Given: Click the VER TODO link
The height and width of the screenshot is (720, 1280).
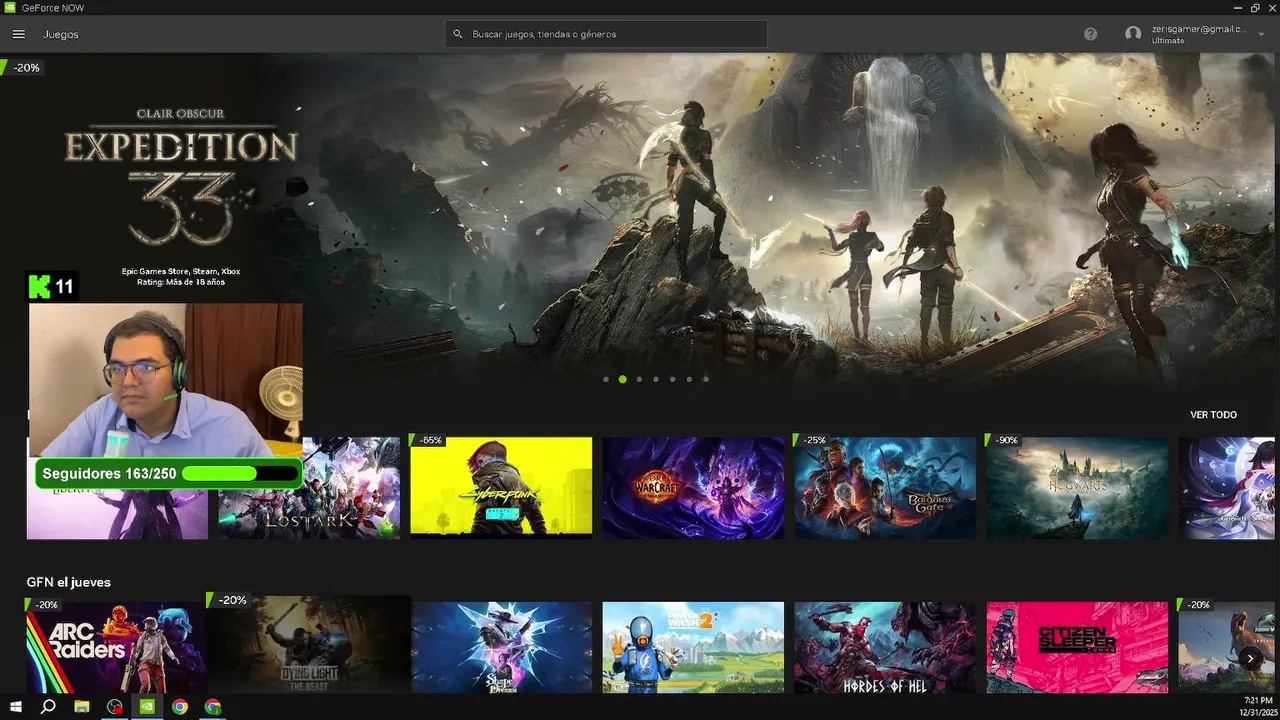Looking at the screenshot, I should click(1213, 415).
